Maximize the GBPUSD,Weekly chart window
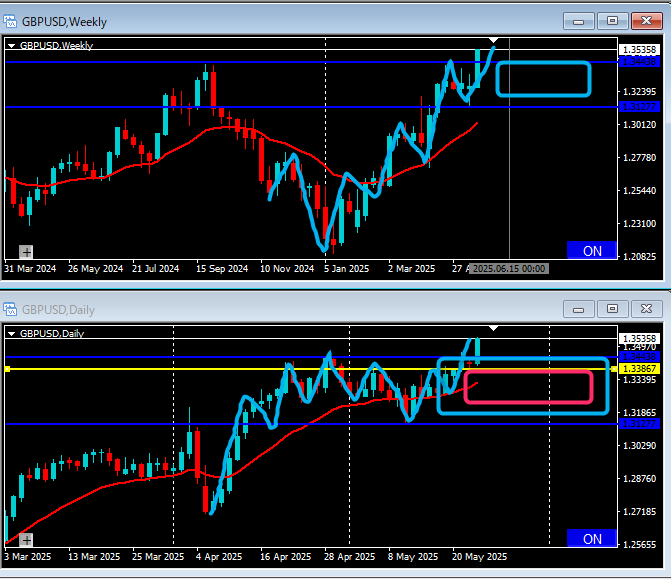Viewport: 671px width, 580px height. coord(612,21)
